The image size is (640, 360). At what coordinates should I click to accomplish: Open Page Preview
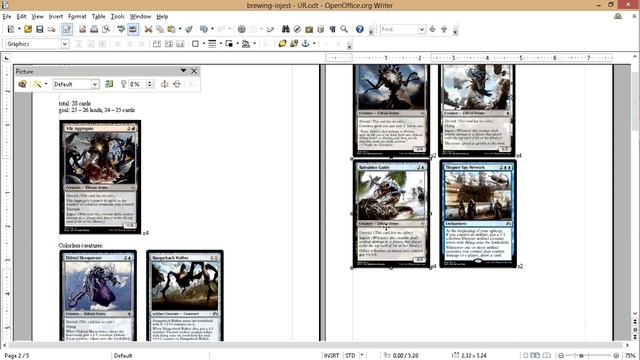(x=106, y=29)
